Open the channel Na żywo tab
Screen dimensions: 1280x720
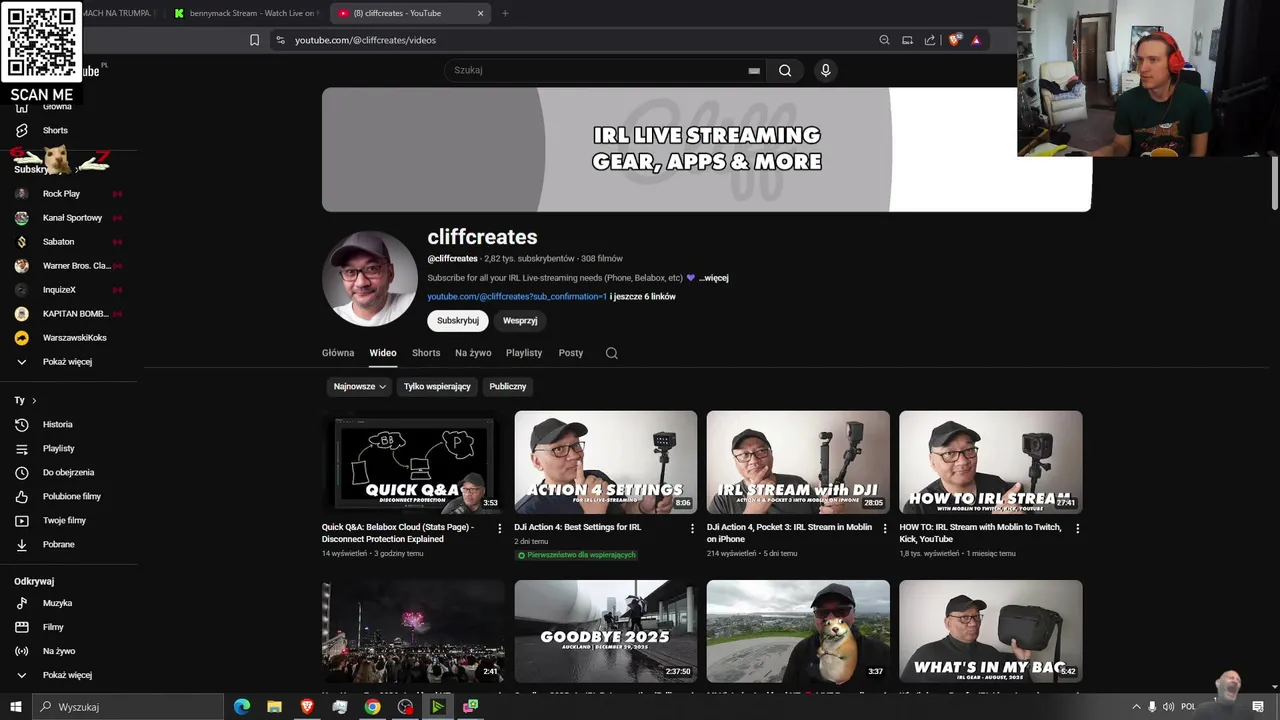coord(473,353)
